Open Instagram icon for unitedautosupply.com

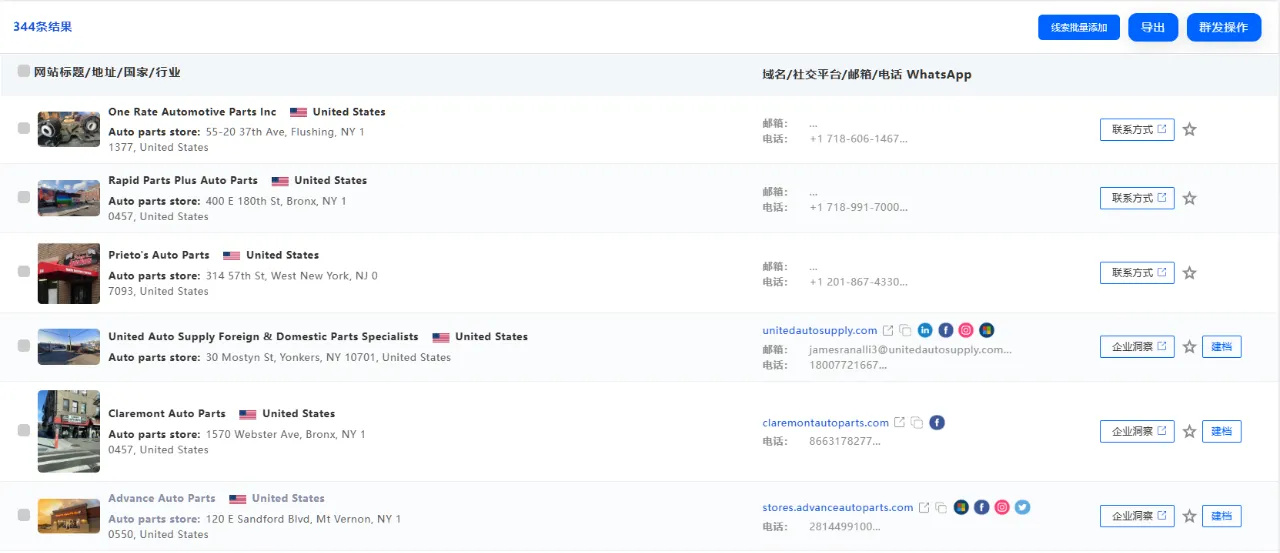point(966,330)
